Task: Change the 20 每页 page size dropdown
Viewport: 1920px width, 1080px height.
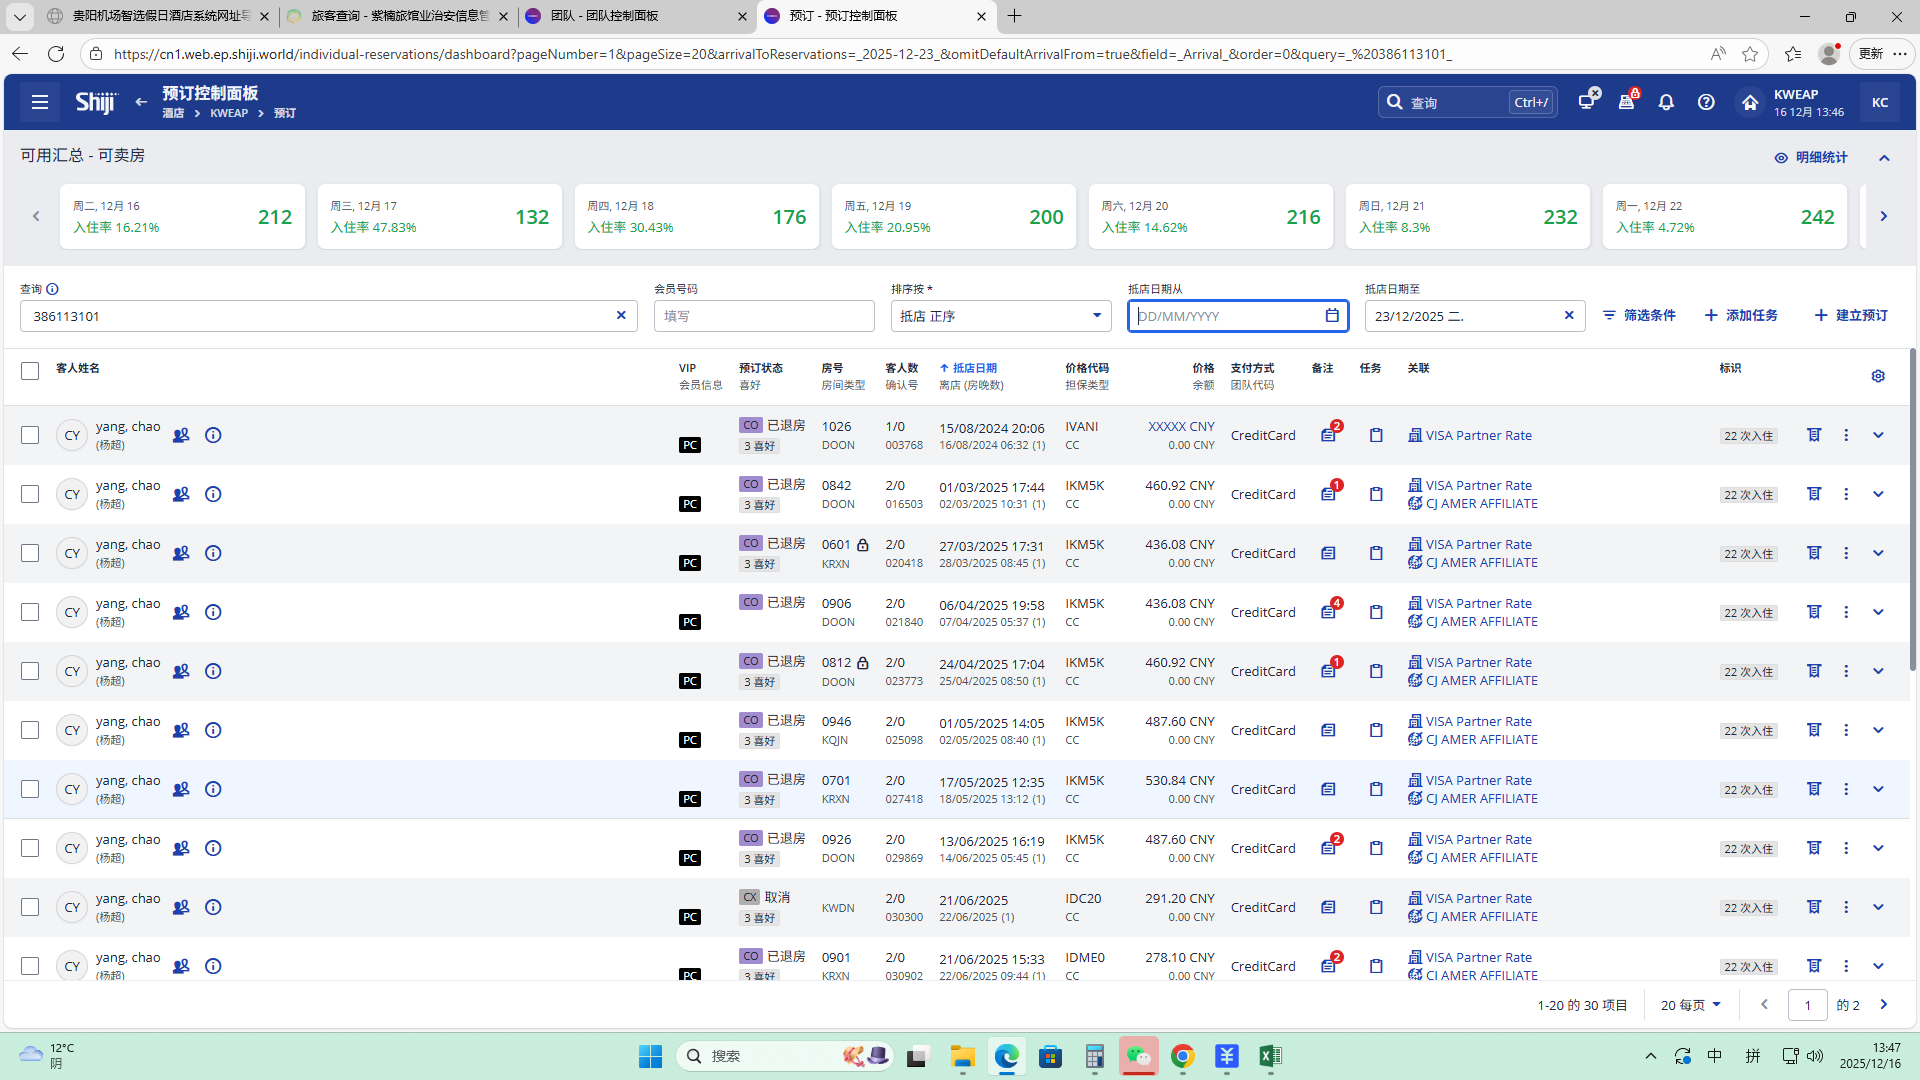Action: point(1690,1005)
